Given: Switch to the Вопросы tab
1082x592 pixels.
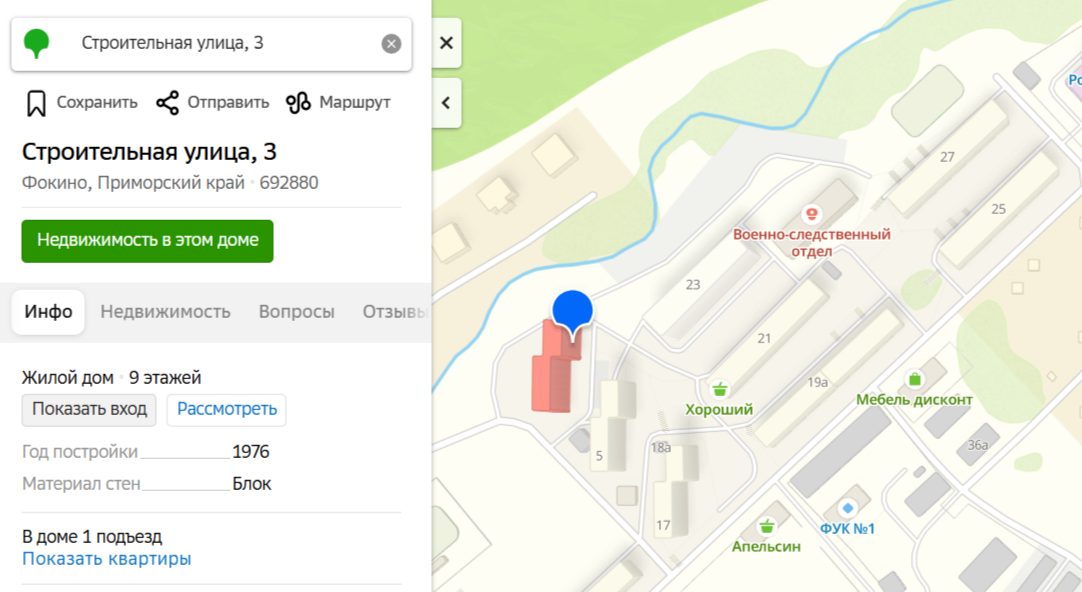Looking at the screenshot, I should click(297, 312).
